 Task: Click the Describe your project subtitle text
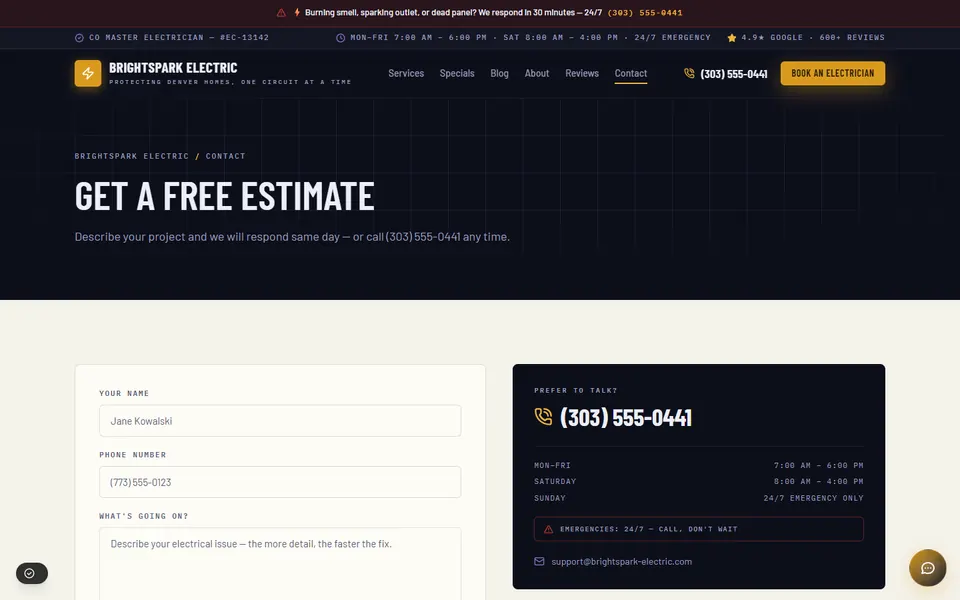click(x=292, y=236)
